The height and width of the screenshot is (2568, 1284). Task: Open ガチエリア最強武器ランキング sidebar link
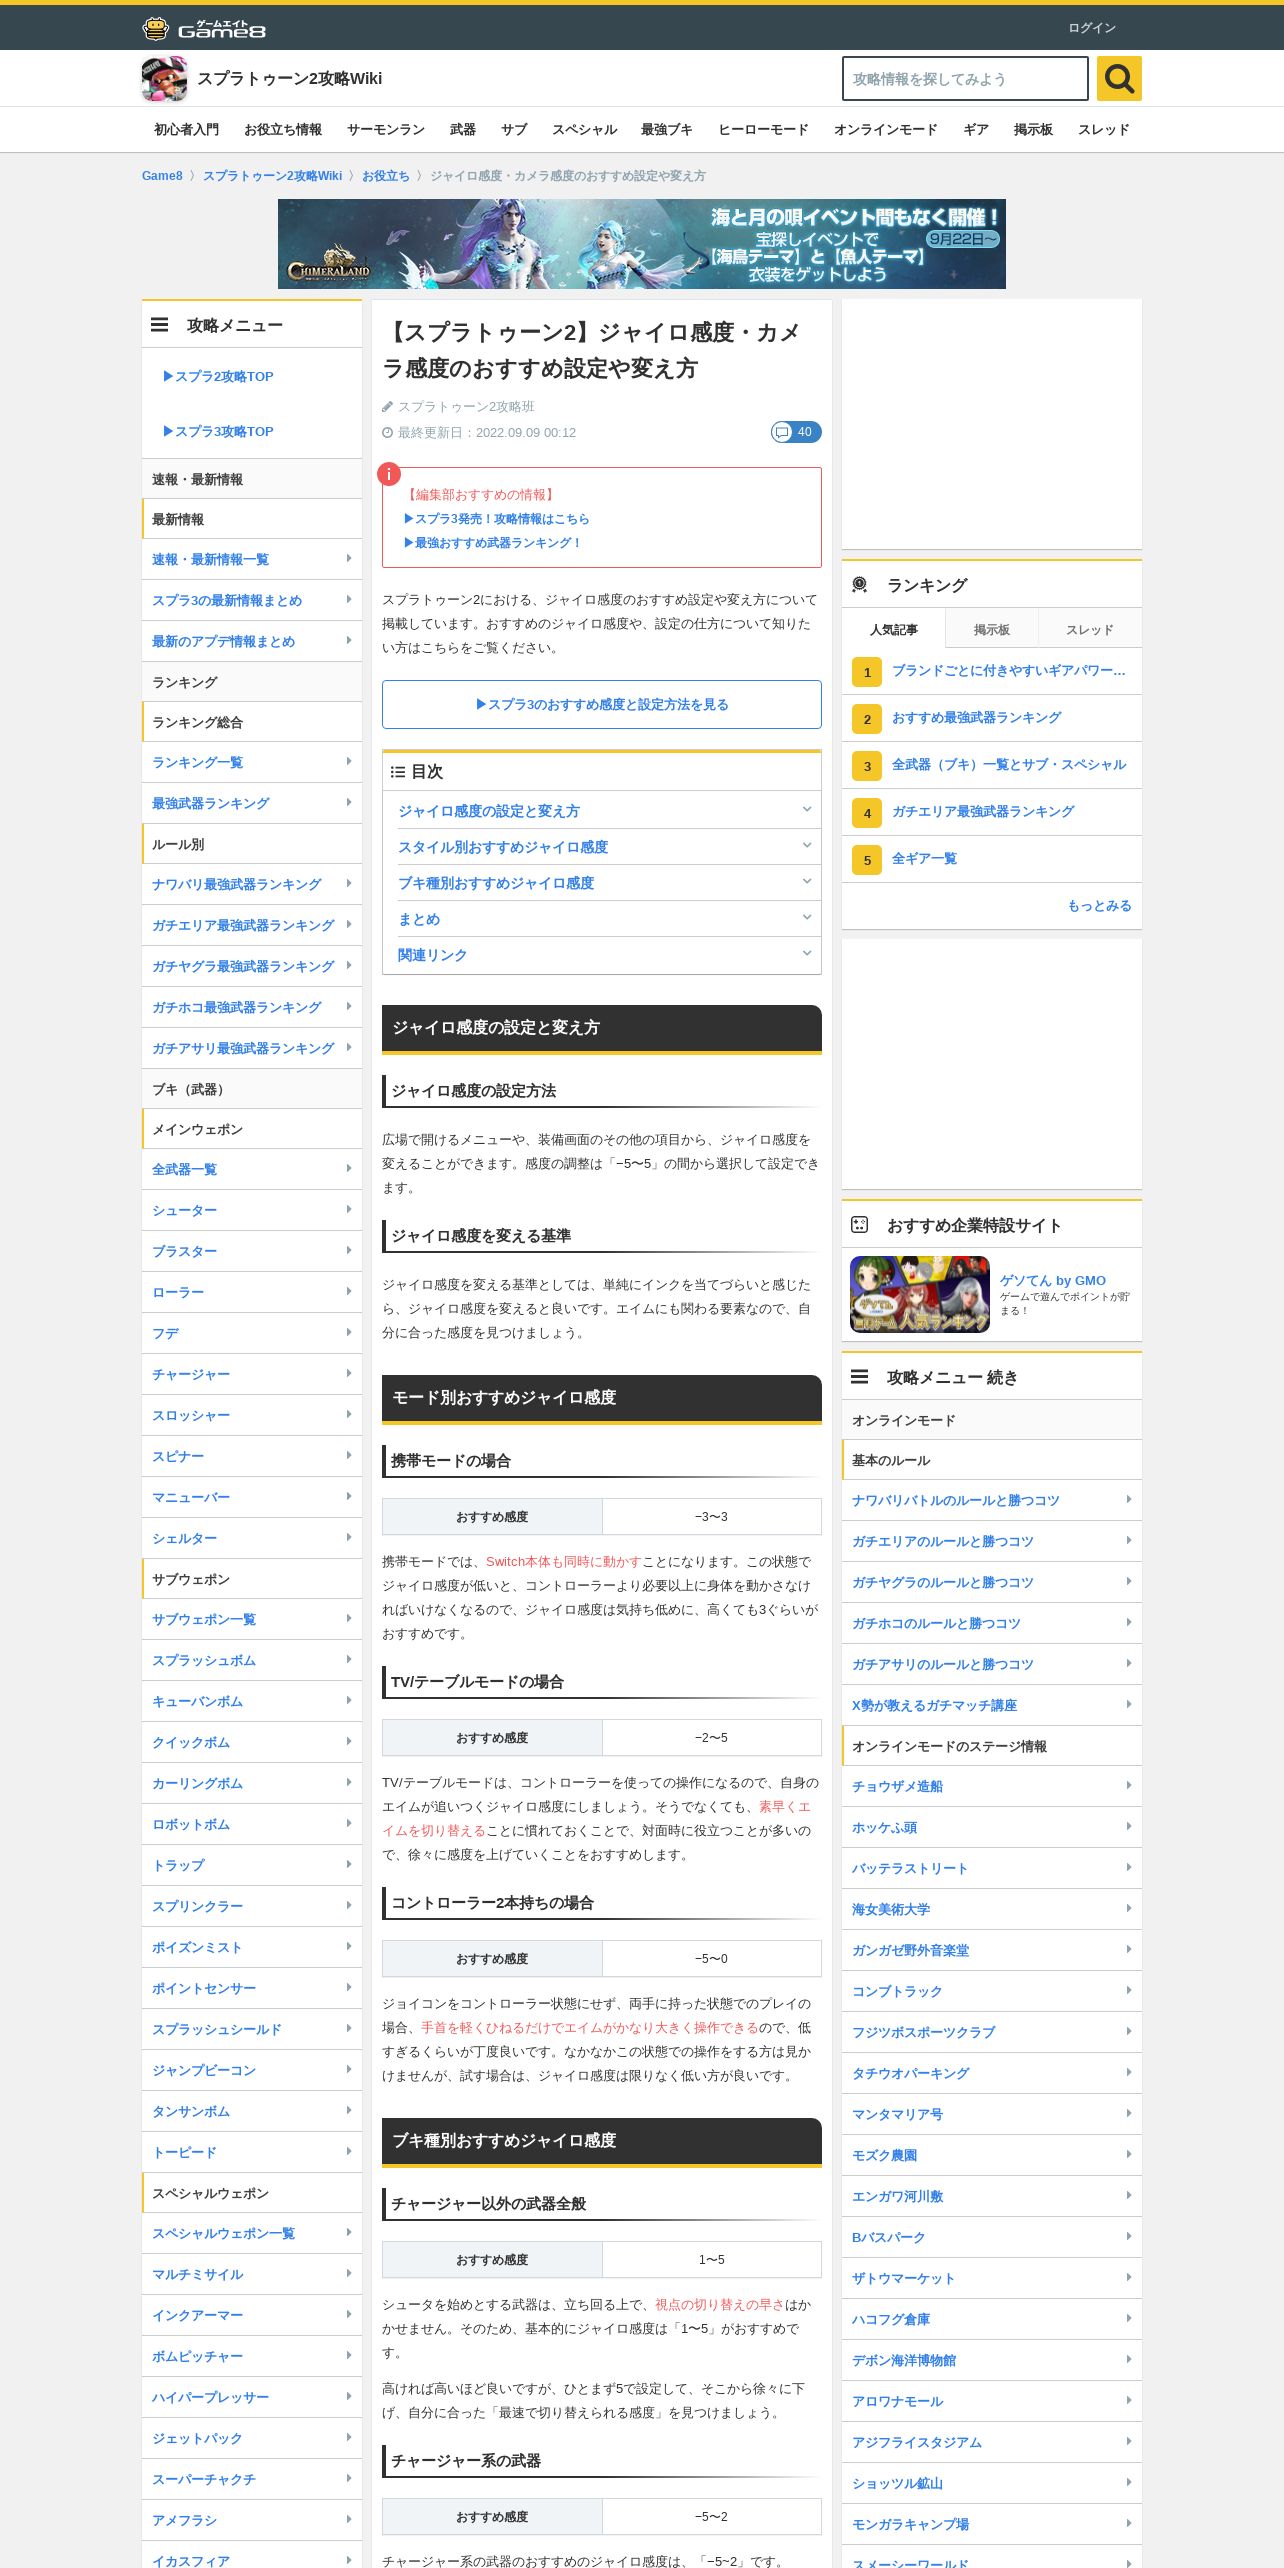pos(243,926)
